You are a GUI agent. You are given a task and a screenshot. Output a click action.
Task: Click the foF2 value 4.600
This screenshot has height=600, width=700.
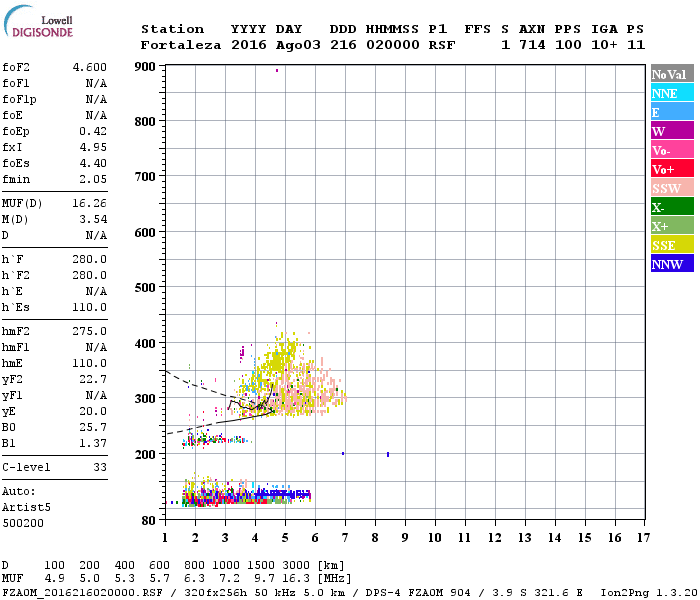[90, 67]
